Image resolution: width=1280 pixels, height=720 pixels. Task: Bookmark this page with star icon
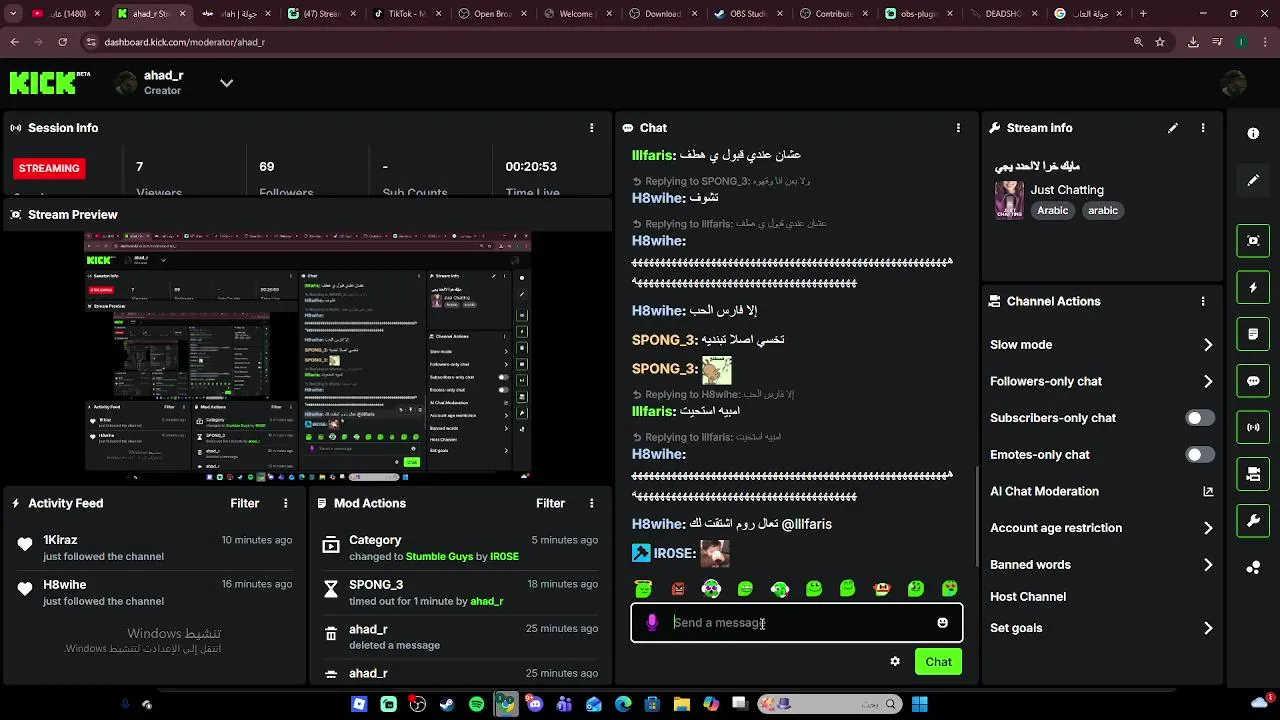(x=1160, y=42)
